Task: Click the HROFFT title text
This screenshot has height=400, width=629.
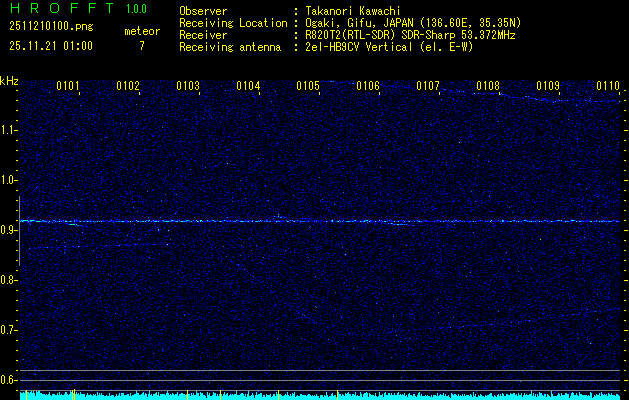Action: 62,9
